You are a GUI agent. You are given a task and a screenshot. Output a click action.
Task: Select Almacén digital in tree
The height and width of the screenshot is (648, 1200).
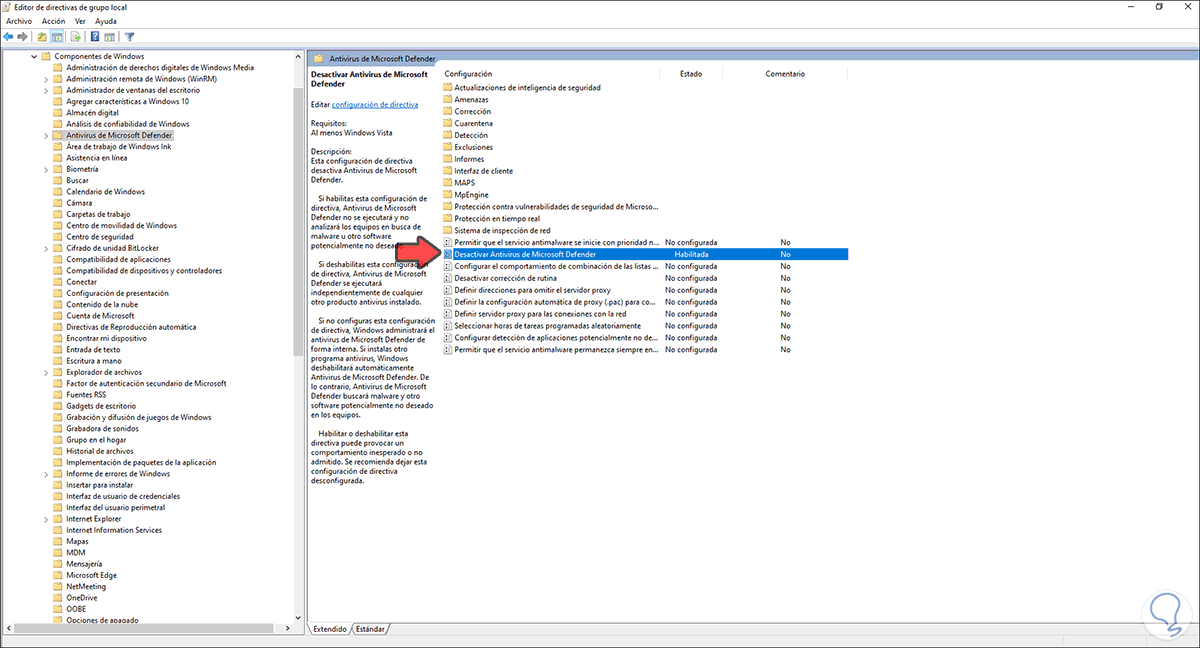point(92,113)
